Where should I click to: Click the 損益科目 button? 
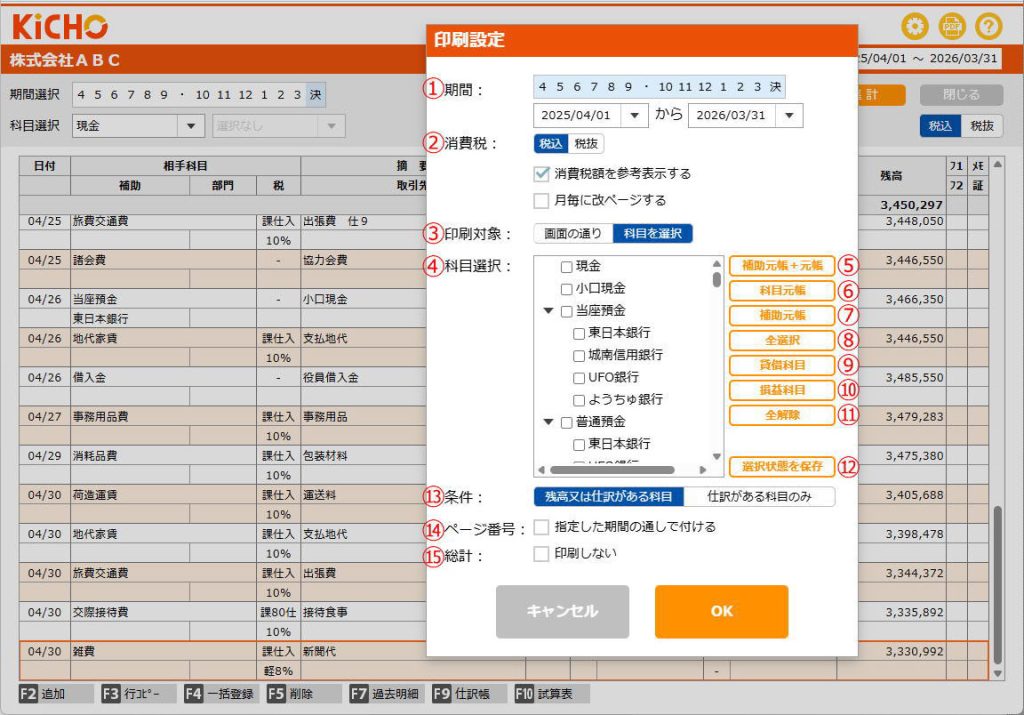(x=782, y=390)
